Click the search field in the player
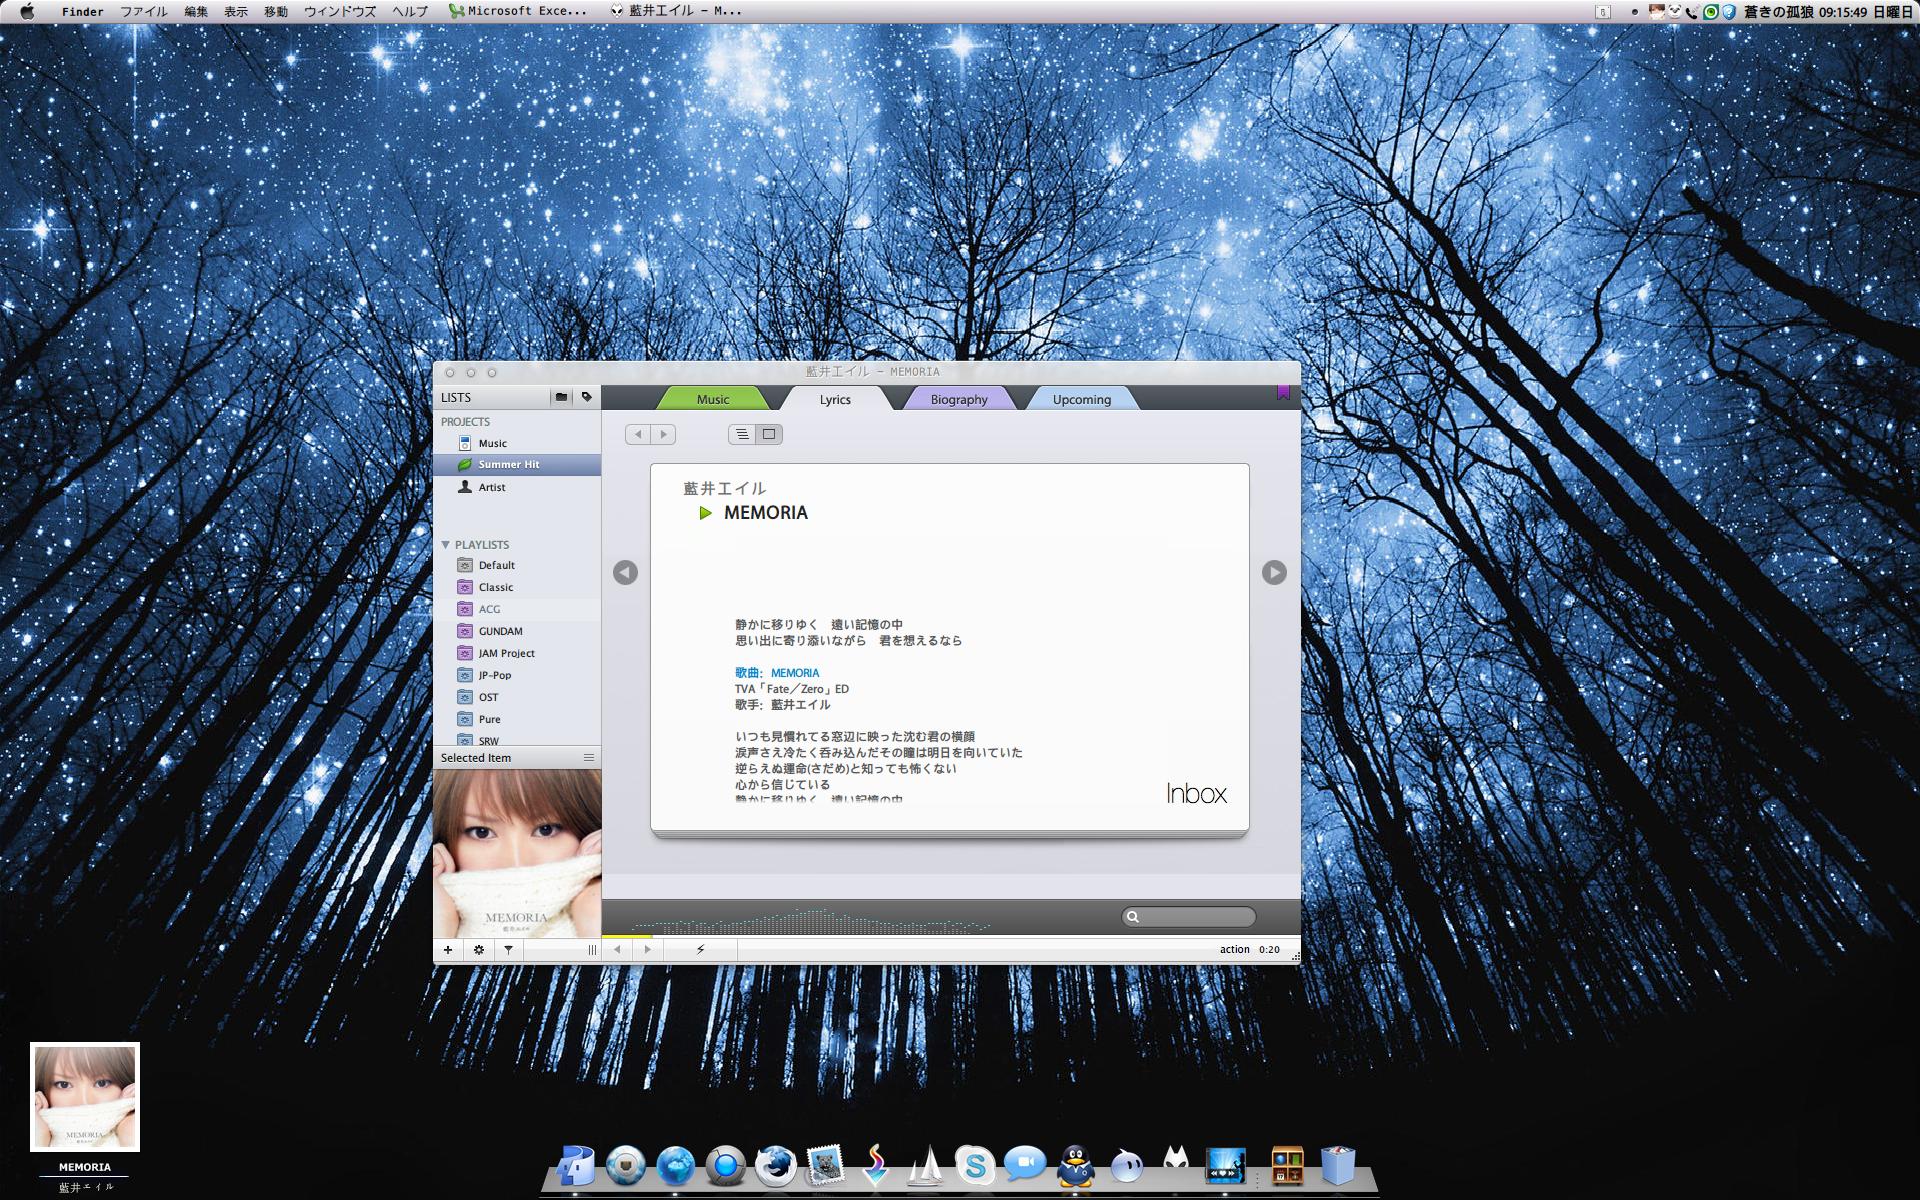The height and width of the screenshot is (1200, 1920). click(x=1188, y=917)
